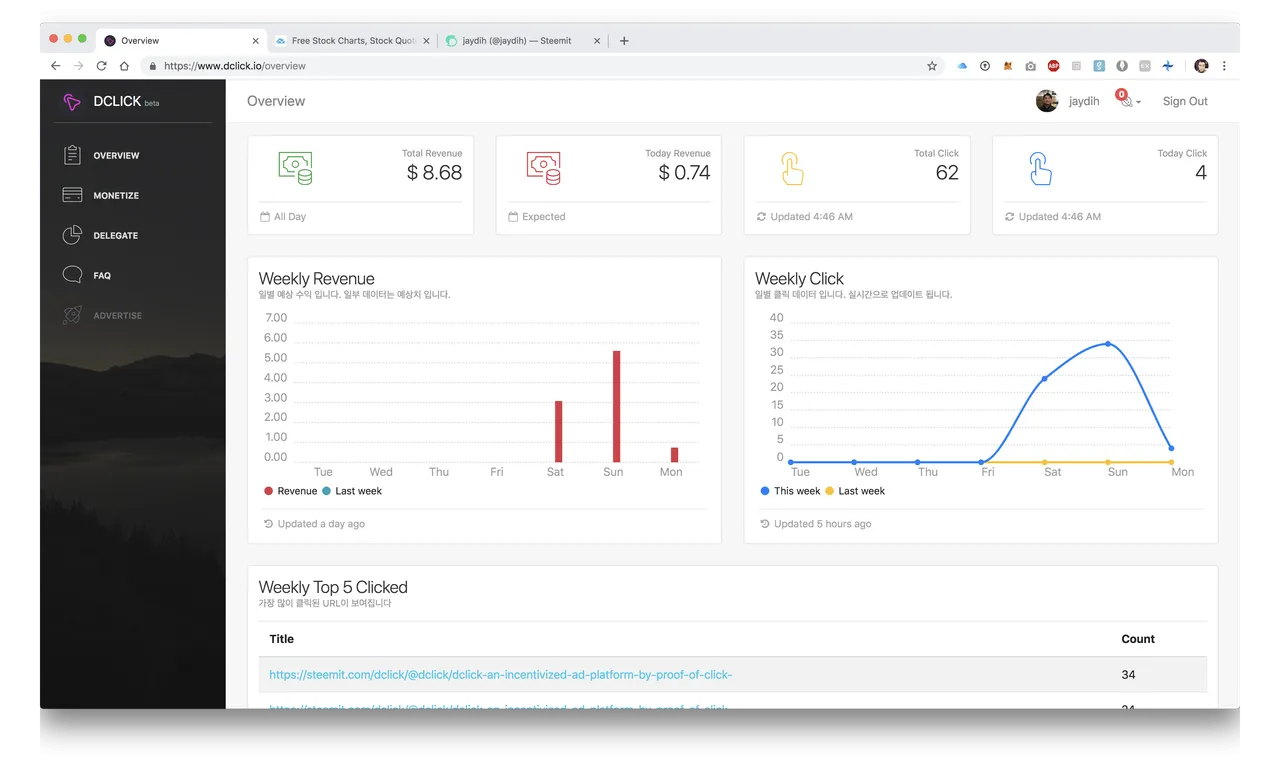This screenshot has height=766, width=1280.
Task: Click the browser back button
Action: [x=56, y=66]
